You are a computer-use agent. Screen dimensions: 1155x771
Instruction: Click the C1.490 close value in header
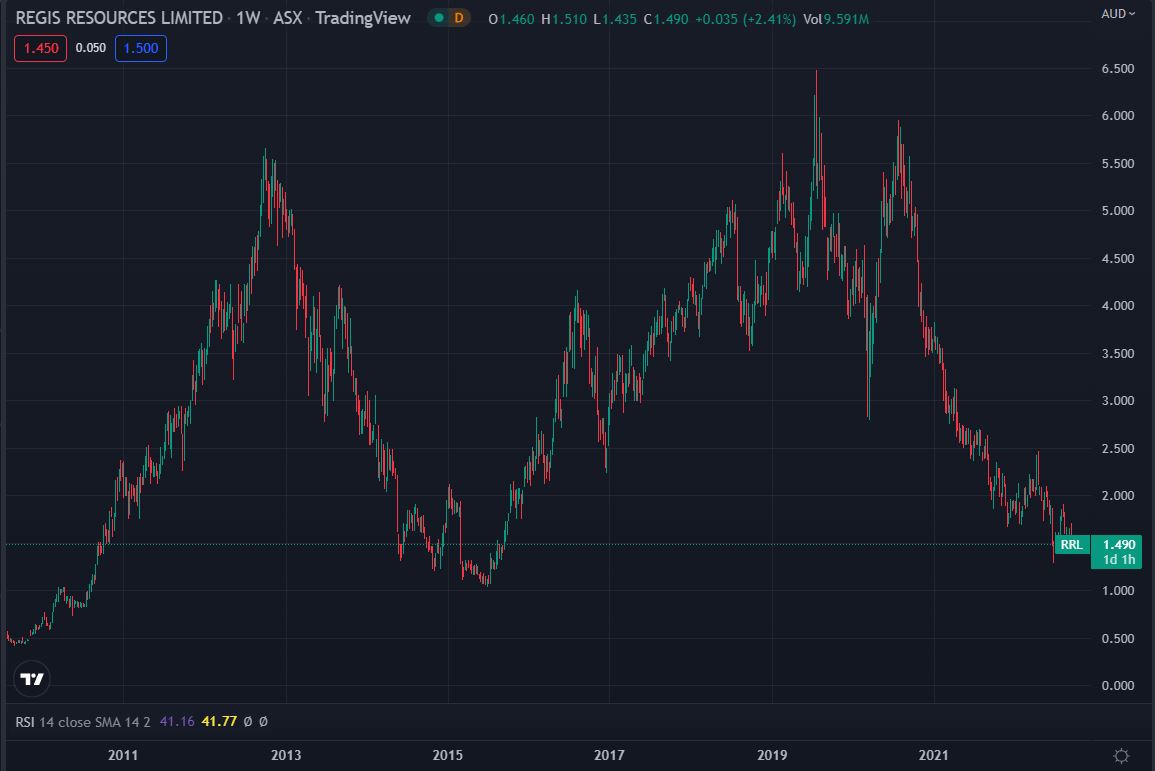coord(666,19)
